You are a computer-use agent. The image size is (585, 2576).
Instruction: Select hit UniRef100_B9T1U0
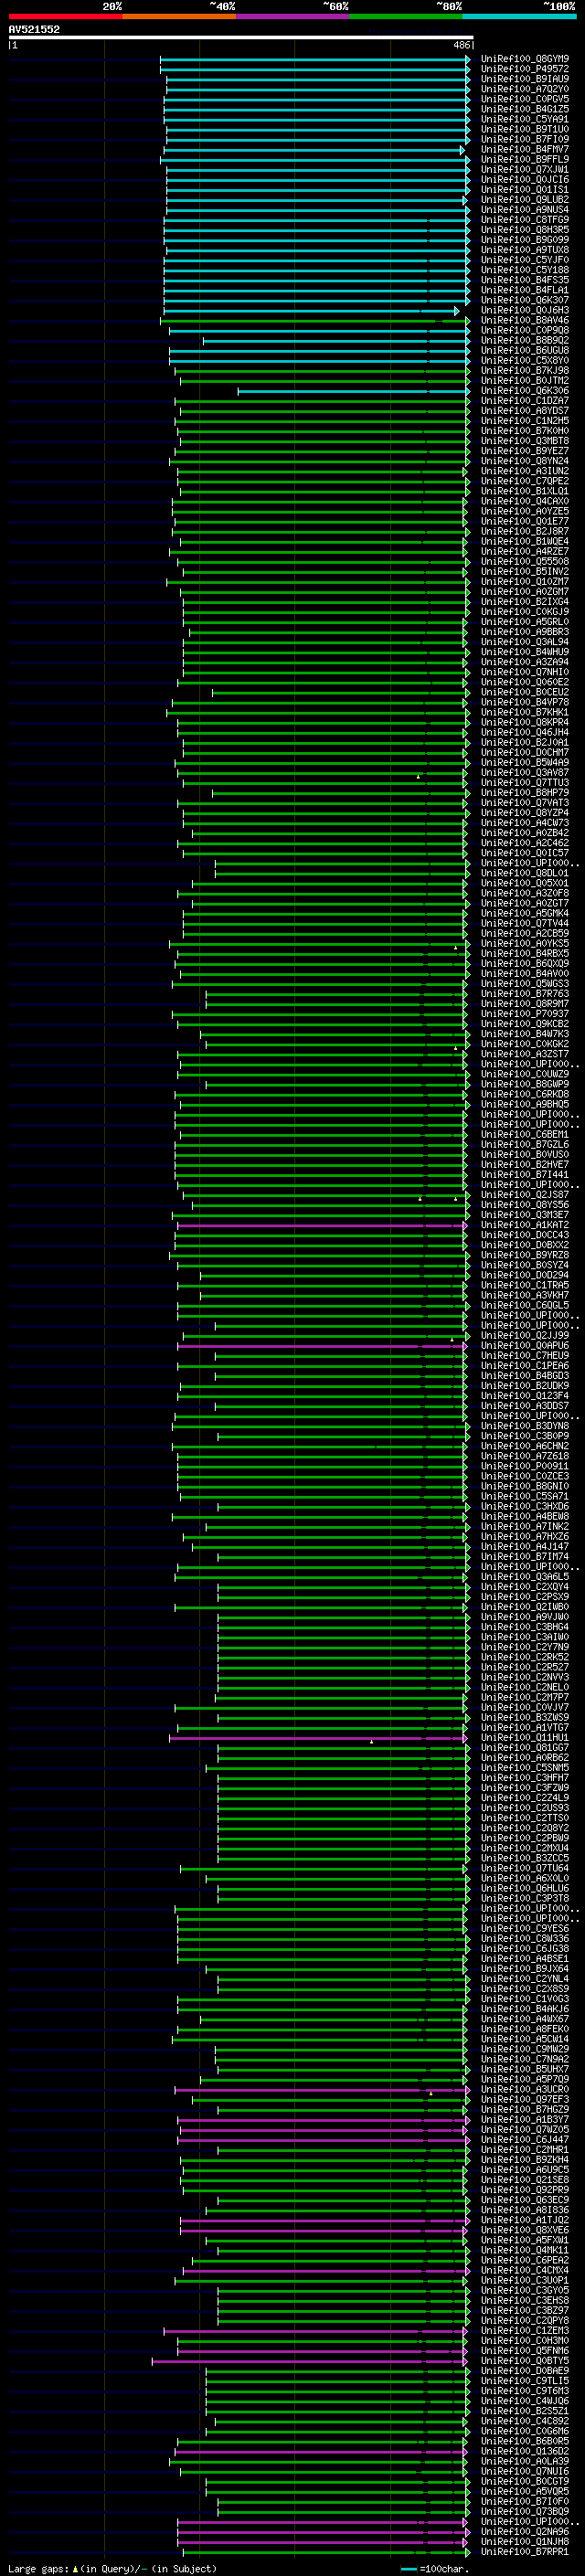pyautogui.click(x=525, y=129)
